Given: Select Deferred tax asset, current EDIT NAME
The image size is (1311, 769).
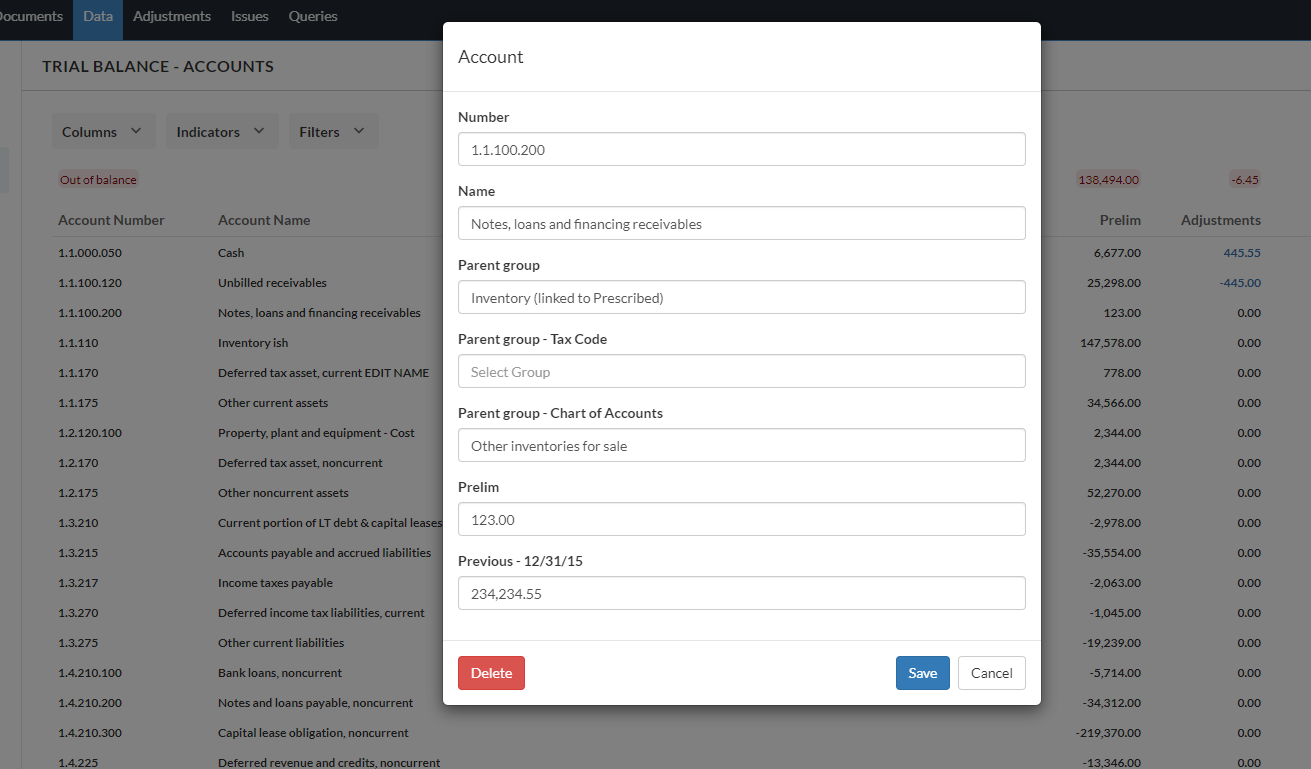Looking at the screenshot, I should 323,373.
